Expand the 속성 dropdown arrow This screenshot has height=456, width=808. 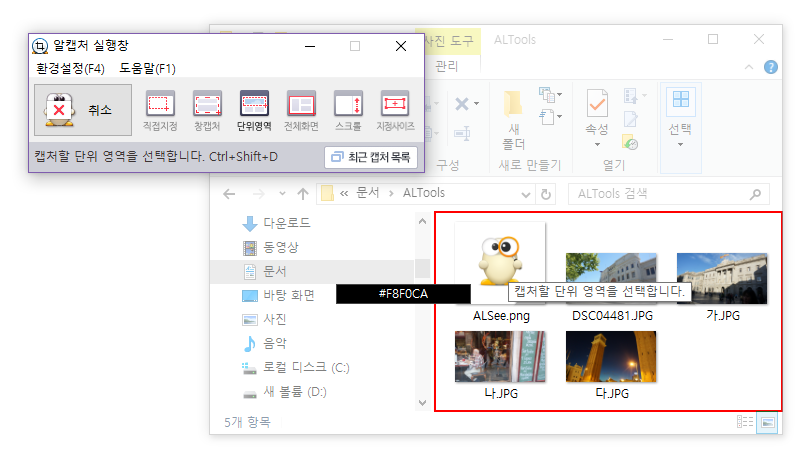pos(597,145)
